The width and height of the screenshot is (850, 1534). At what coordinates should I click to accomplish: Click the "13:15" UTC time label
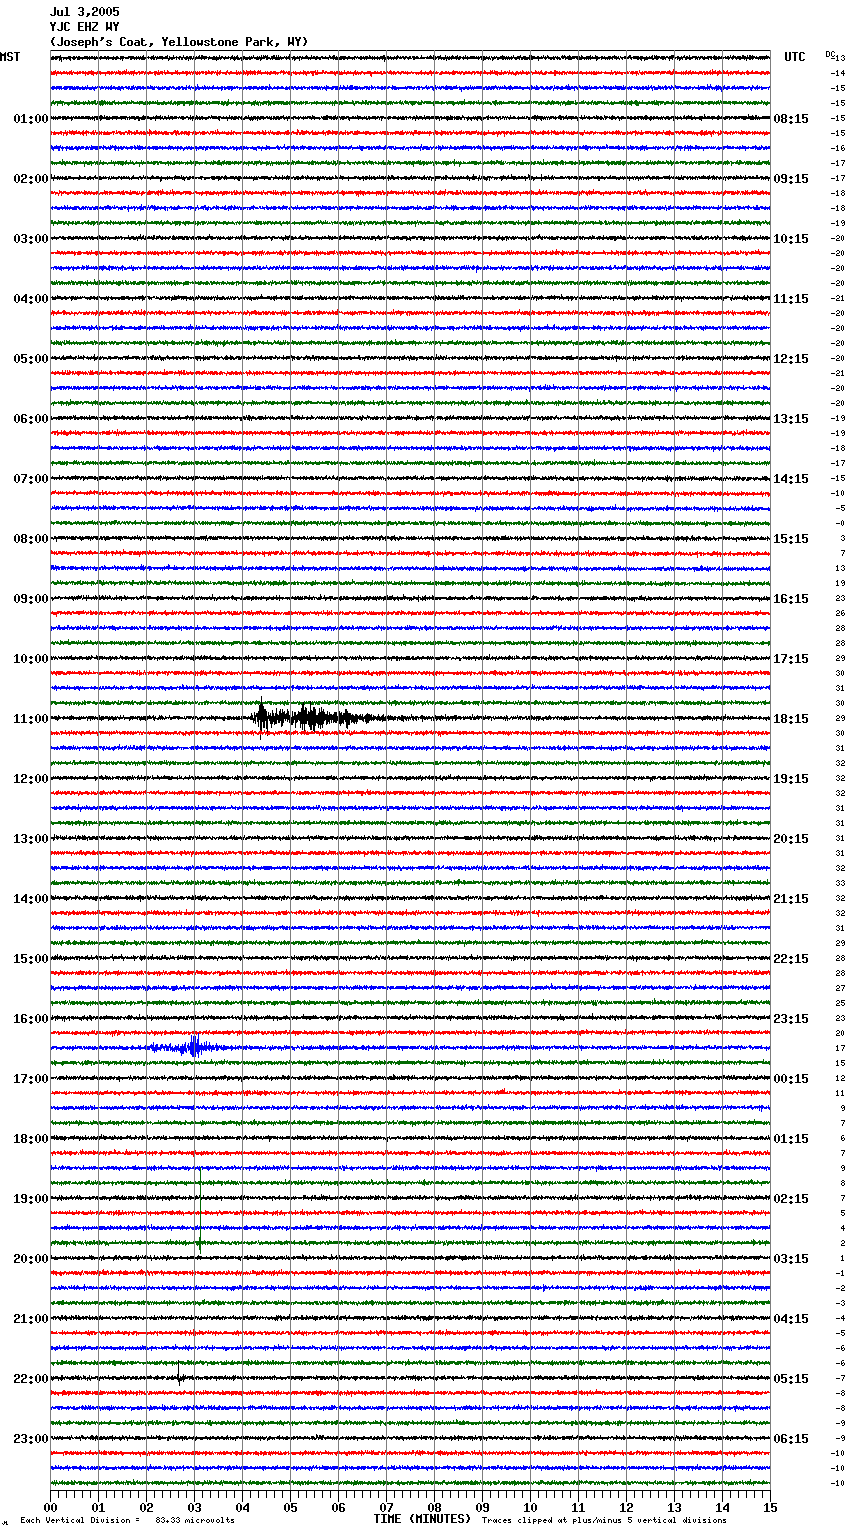[x=791, y=419]
